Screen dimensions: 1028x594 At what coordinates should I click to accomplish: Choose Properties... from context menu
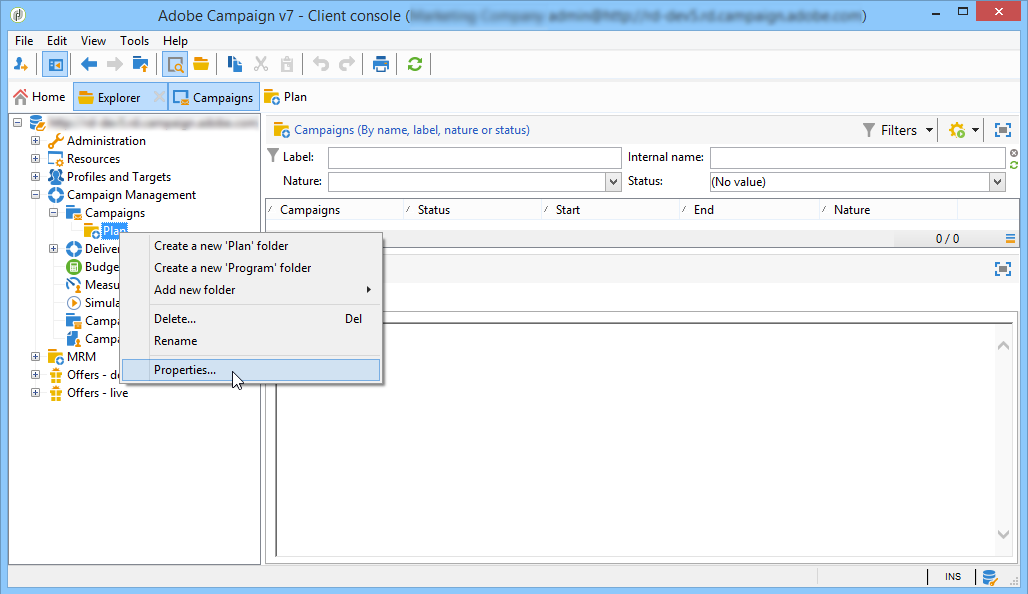pos(251,370)
